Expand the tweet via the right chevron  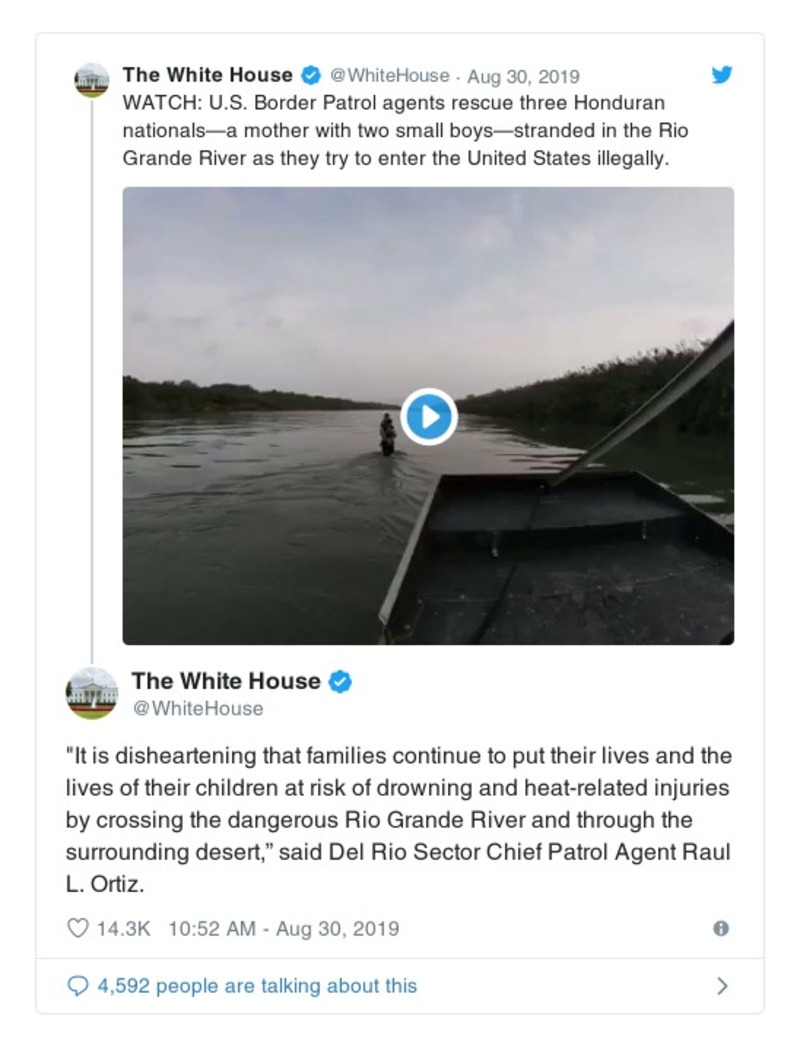point(721,985)
